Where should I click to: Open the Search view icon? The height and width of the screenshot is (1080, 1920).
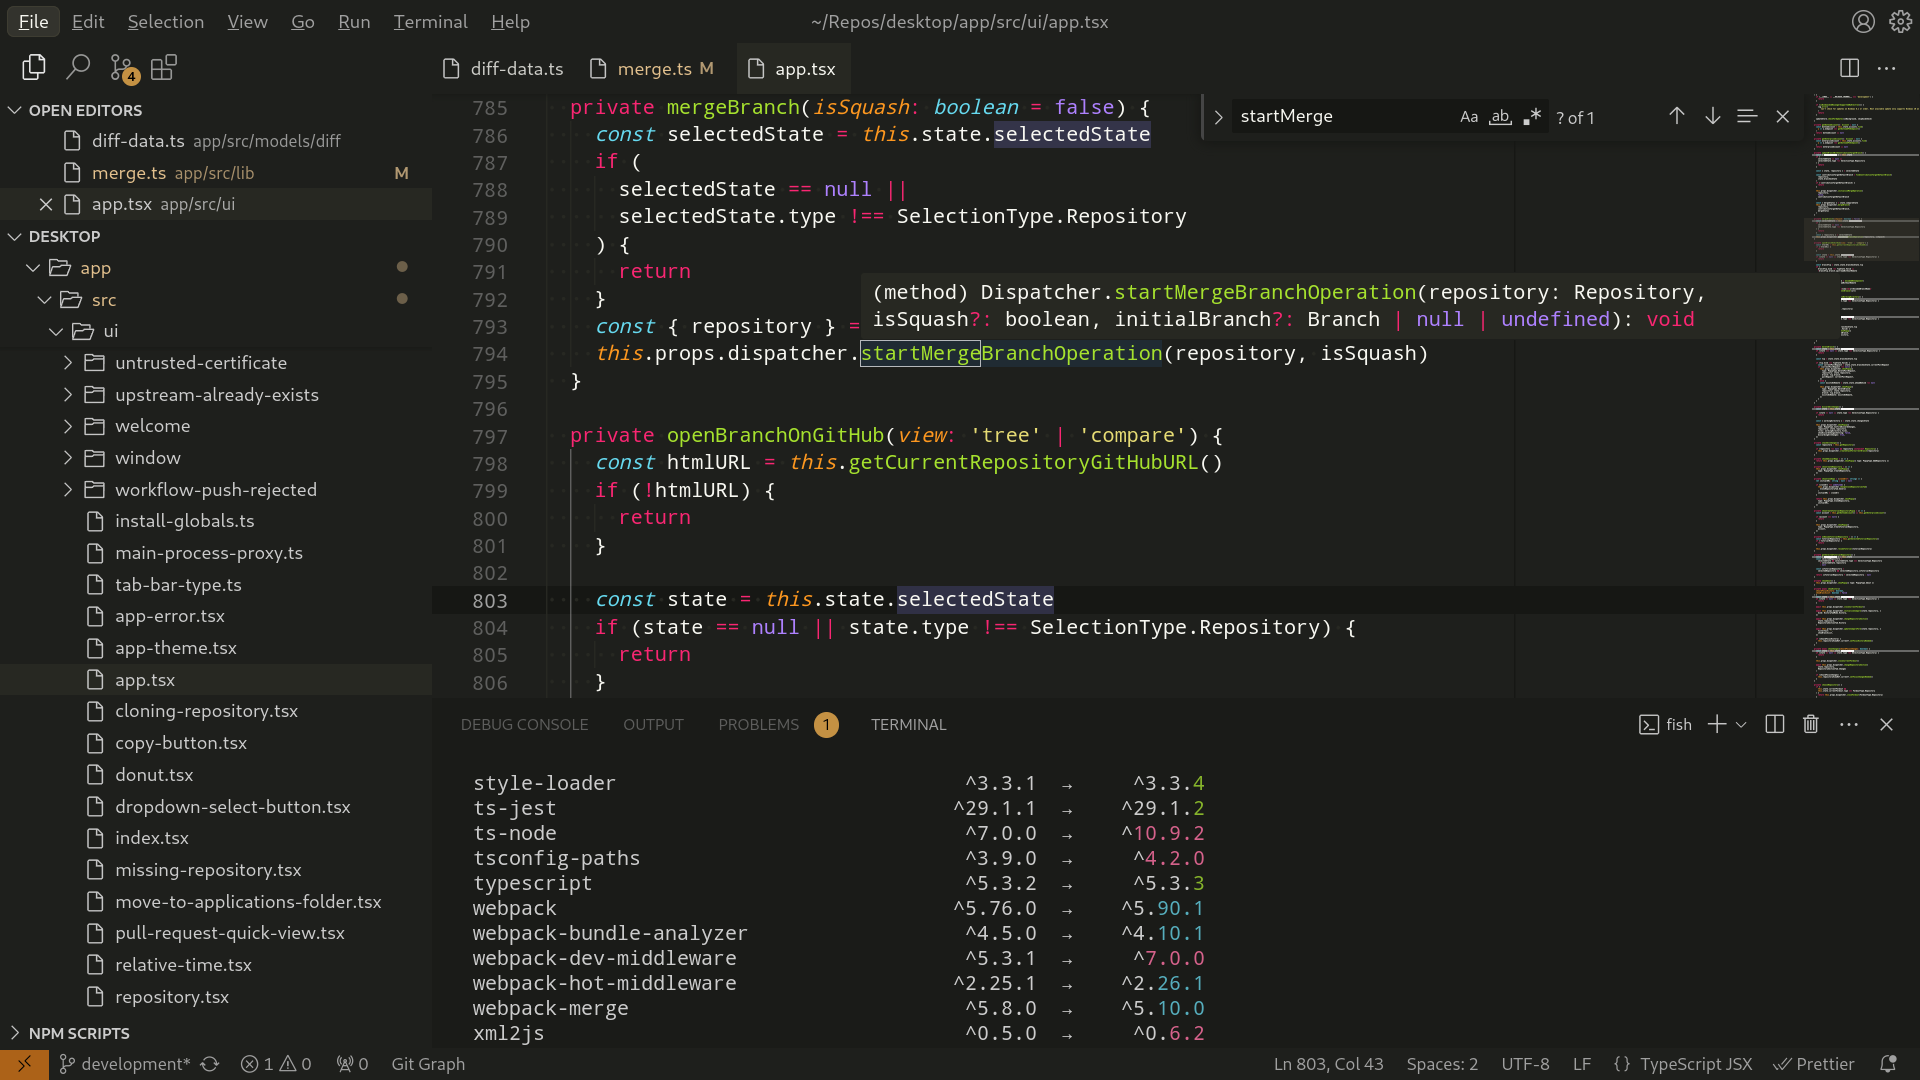point(77,68)
